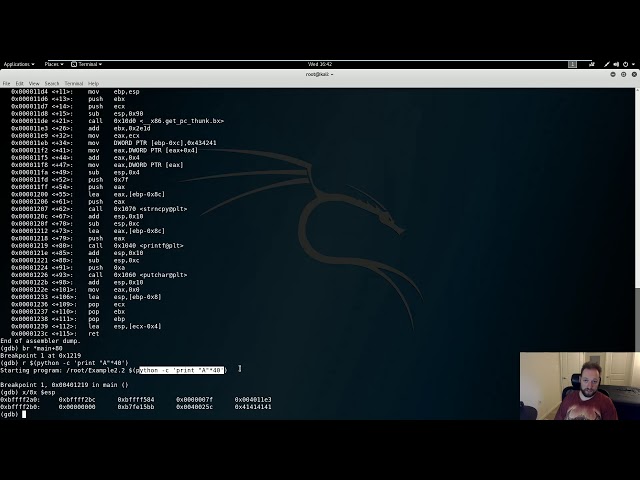Click the volume speaker icon in the top bar
Image resolution: width=640 pixels, height=480 pixels.
pyautogui.click(x=616, y=64)
